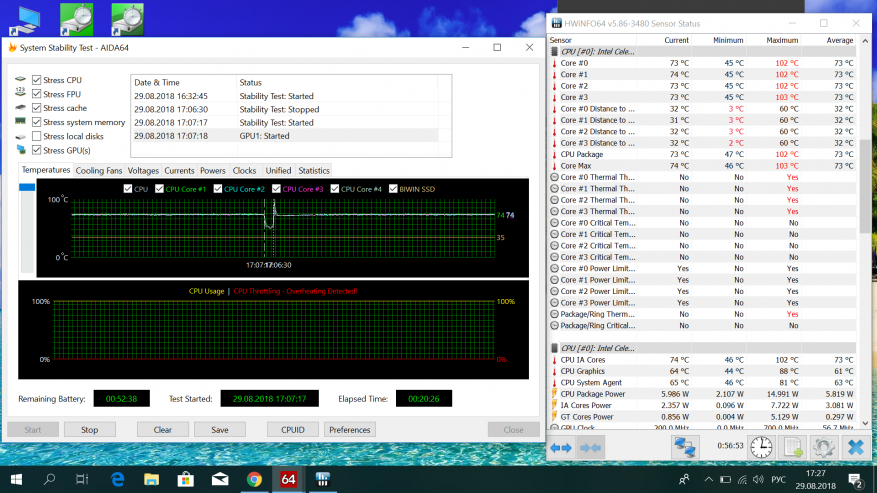Switch to Currents tab
Viewport: 877px width, 493px height.
tap(179, 171)
